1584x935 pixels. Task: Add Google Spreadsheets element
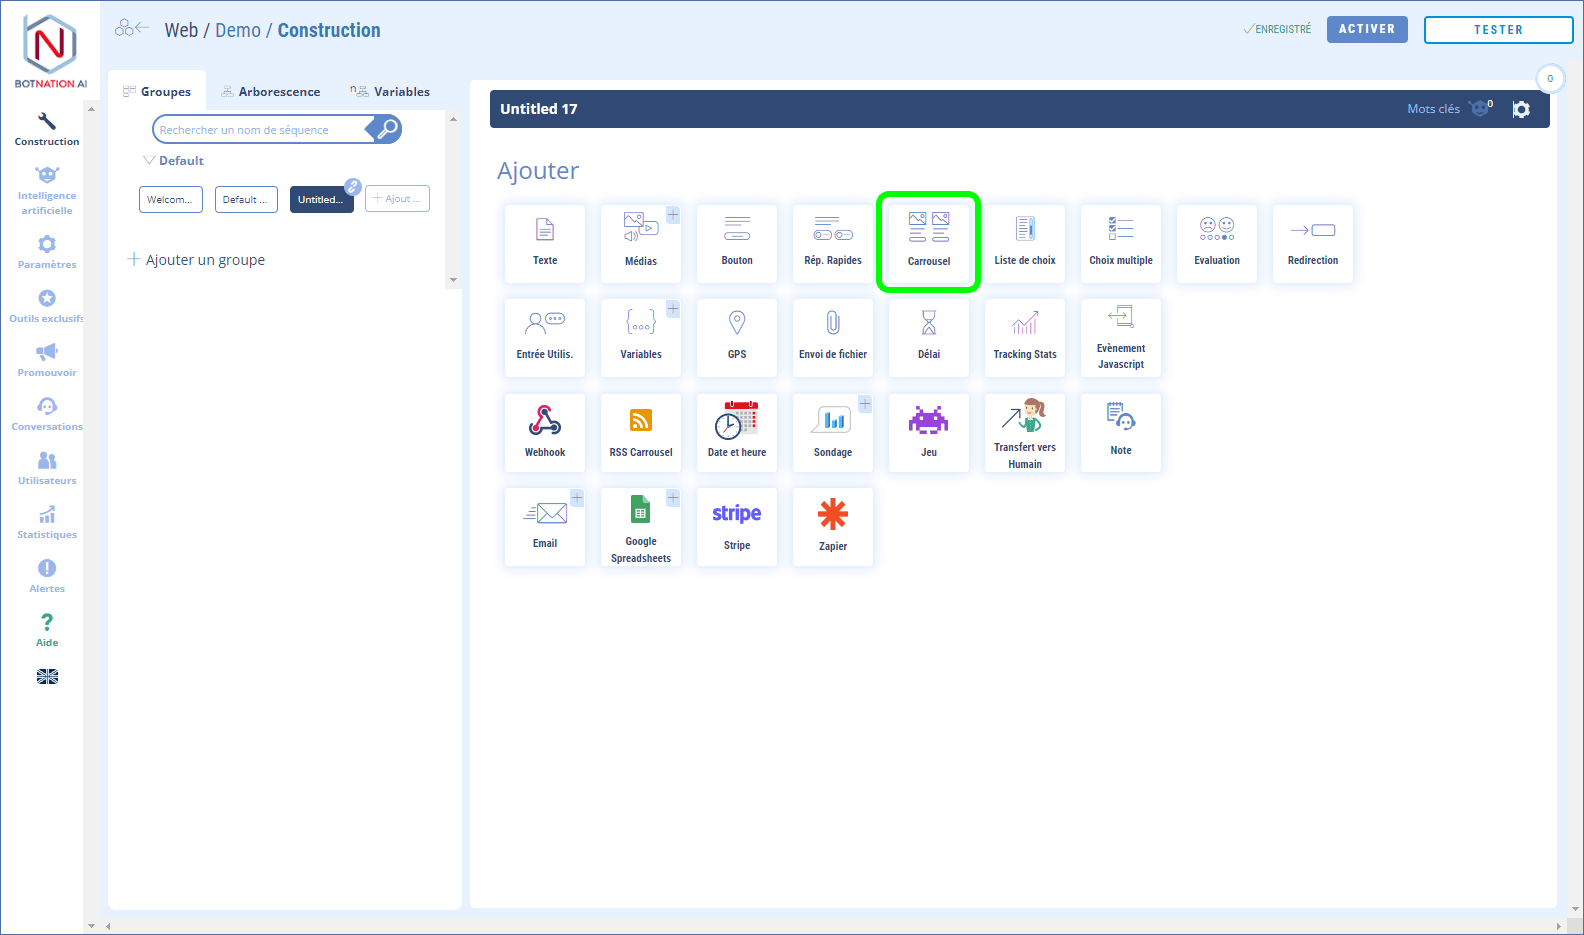coord(640,526)
